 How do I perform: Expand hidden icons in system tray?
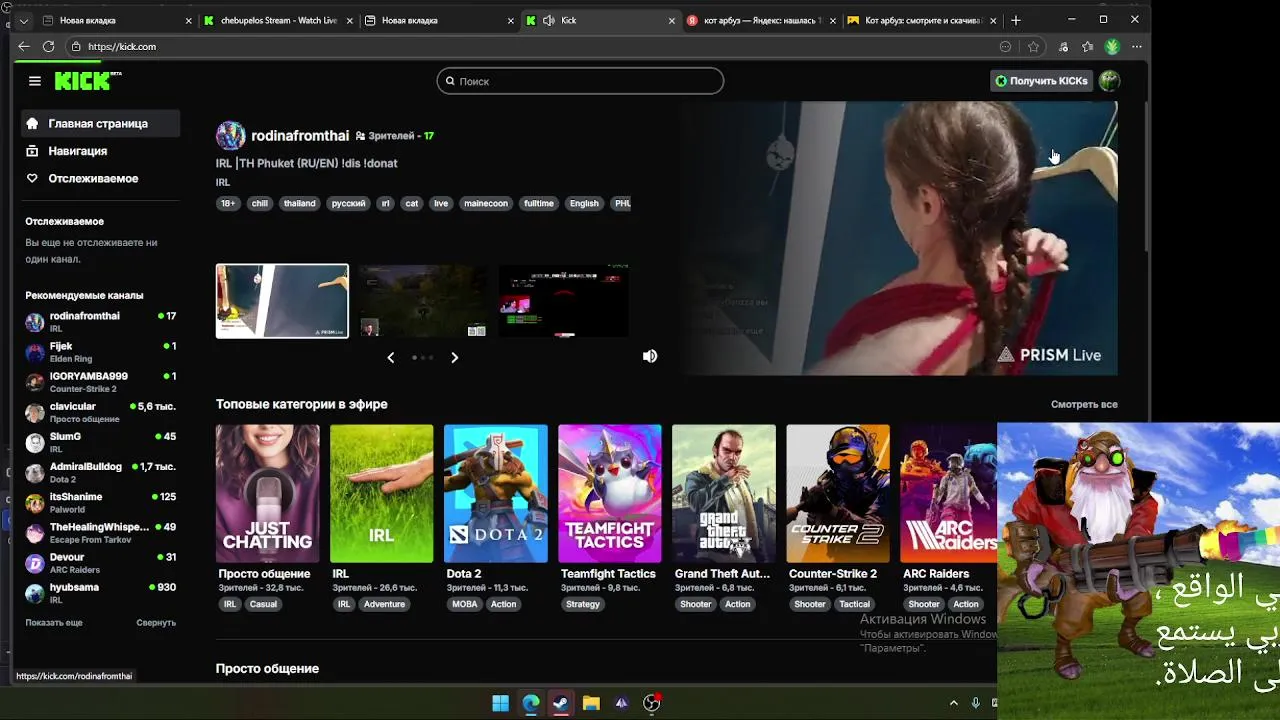tap(953, 703)
